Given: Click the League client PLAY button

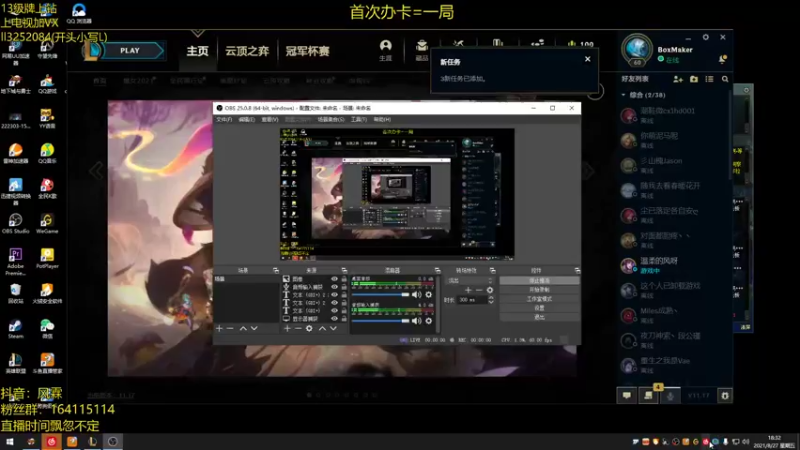Looking at the screenshot, I should coord(130,51).
